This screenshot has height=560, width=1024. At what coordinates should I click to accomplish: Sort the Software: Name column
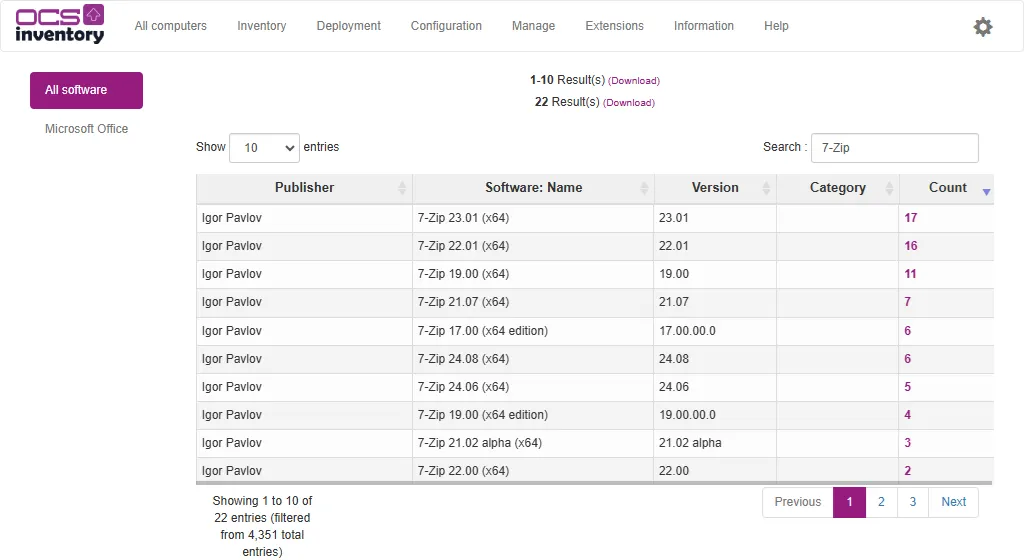tap(534, 188)
